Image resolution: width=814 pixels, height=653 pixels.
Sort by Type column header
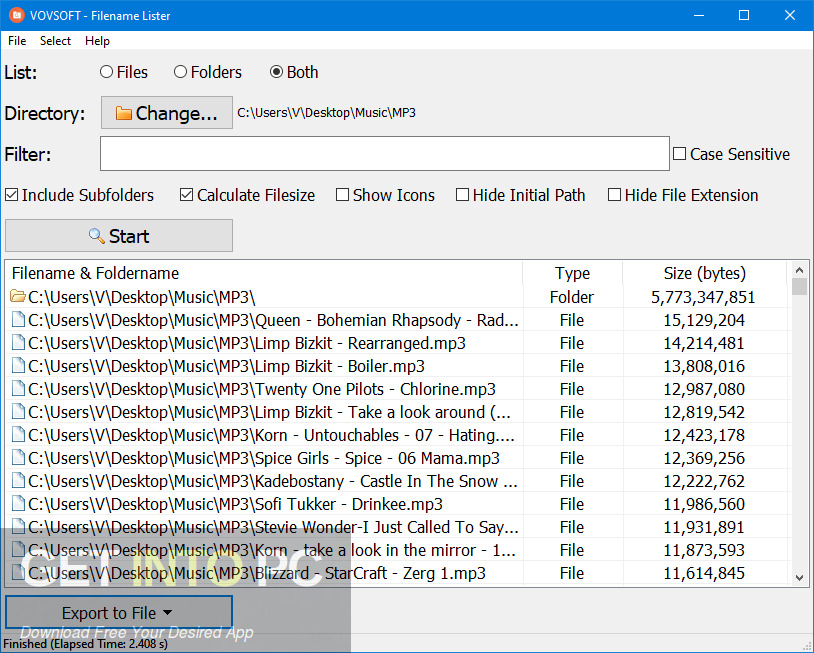click(x=573, y=273)
